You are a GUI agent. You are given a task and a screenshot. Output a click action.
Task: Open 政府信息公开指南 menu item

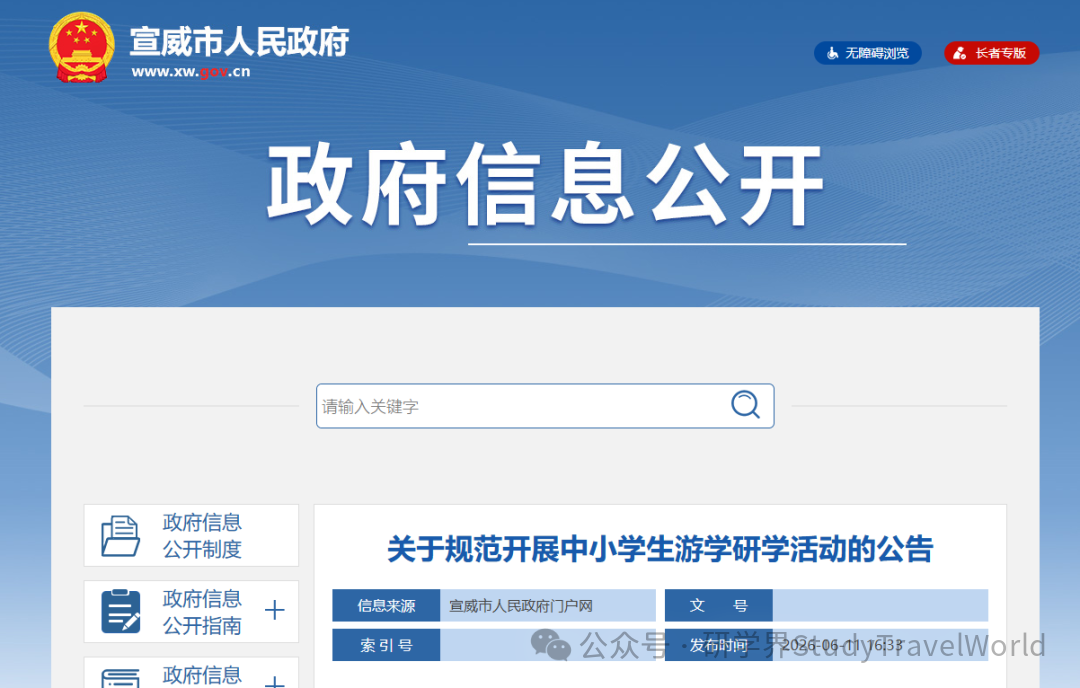point(191,612)
